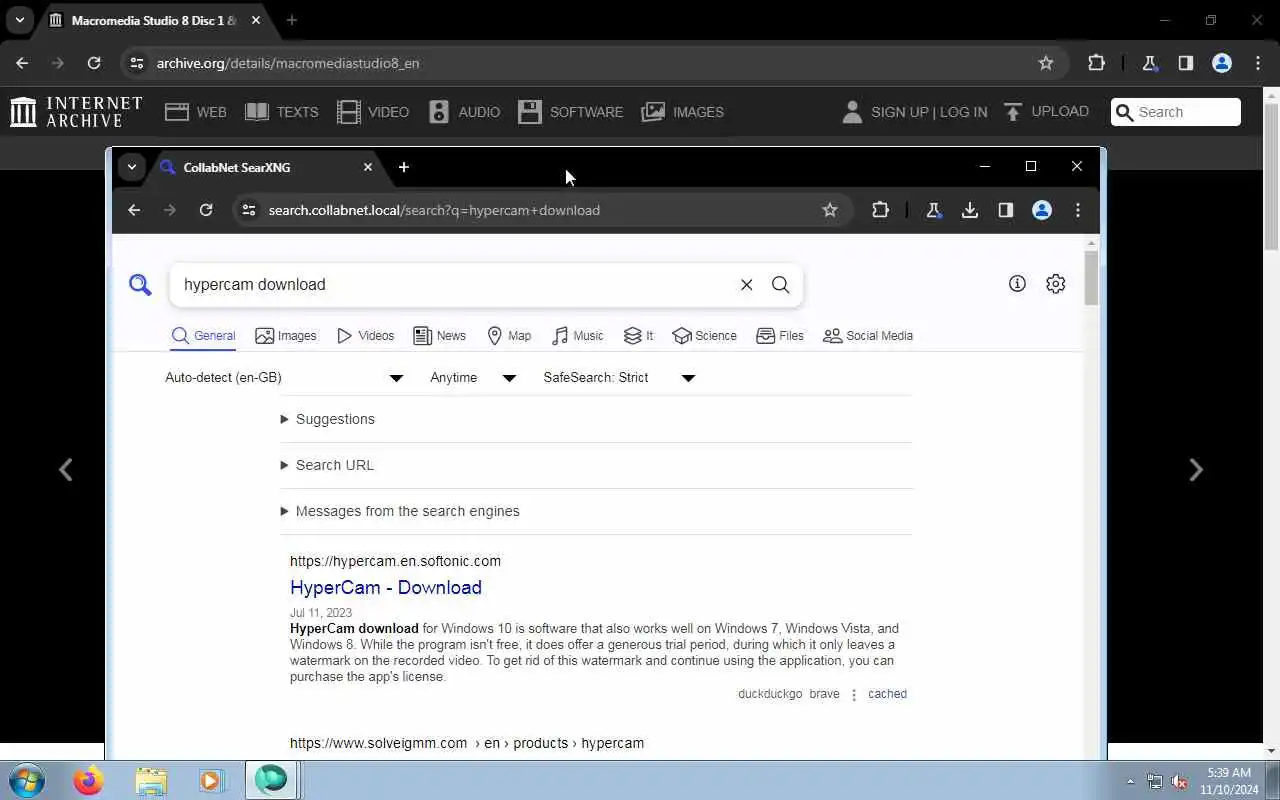Screen dimensions: 1280x800
Task: Open downloads icon in front window
Action: [x=969, y=210]
